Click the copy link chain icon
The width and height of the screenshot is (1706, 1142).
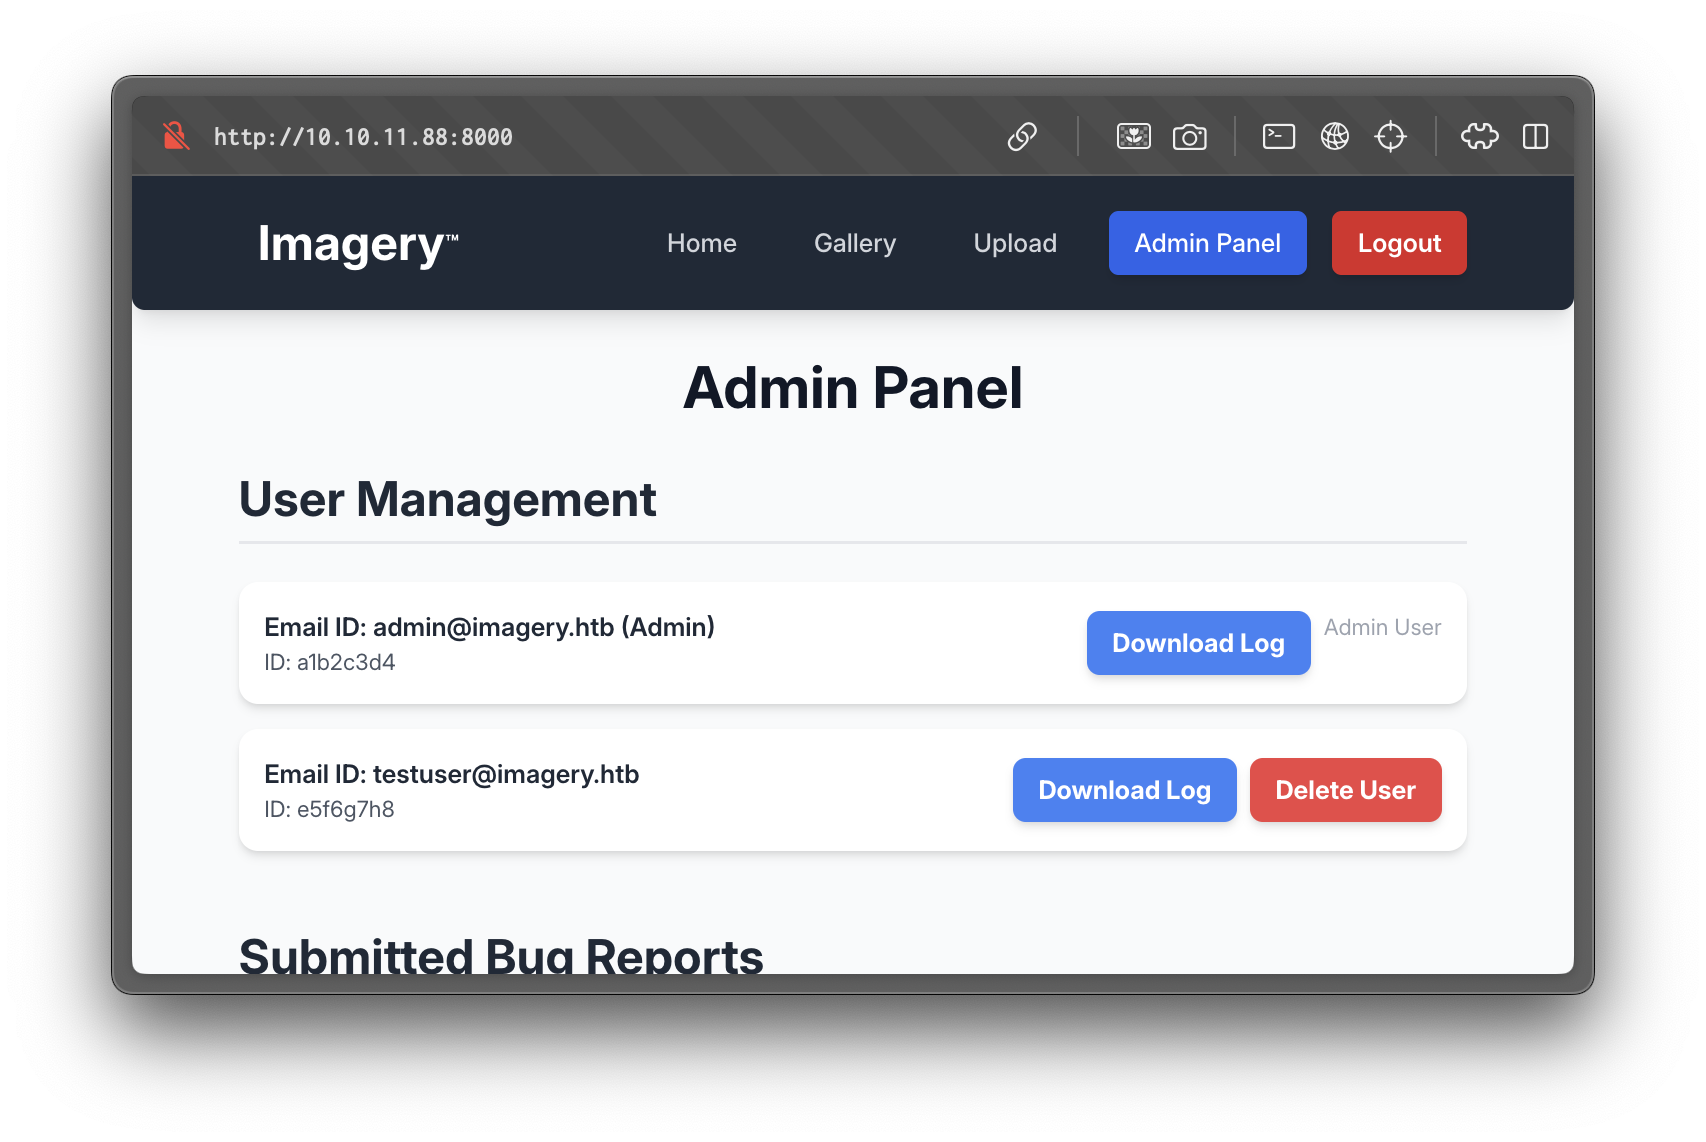[1022, 137]
